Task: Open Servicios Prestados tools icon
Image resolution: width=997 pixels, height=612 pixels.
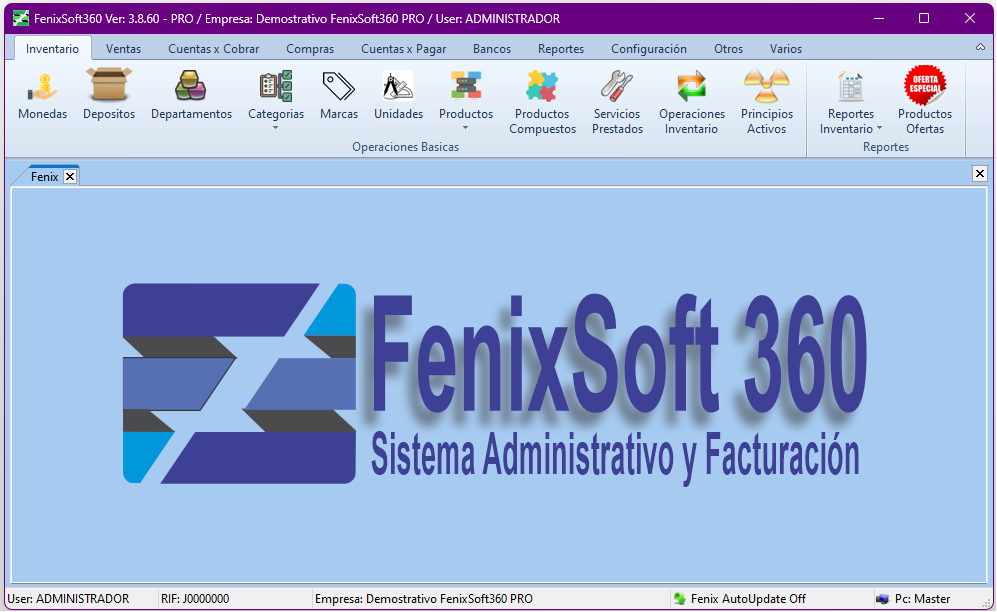Action: click(x=617, y=86)
